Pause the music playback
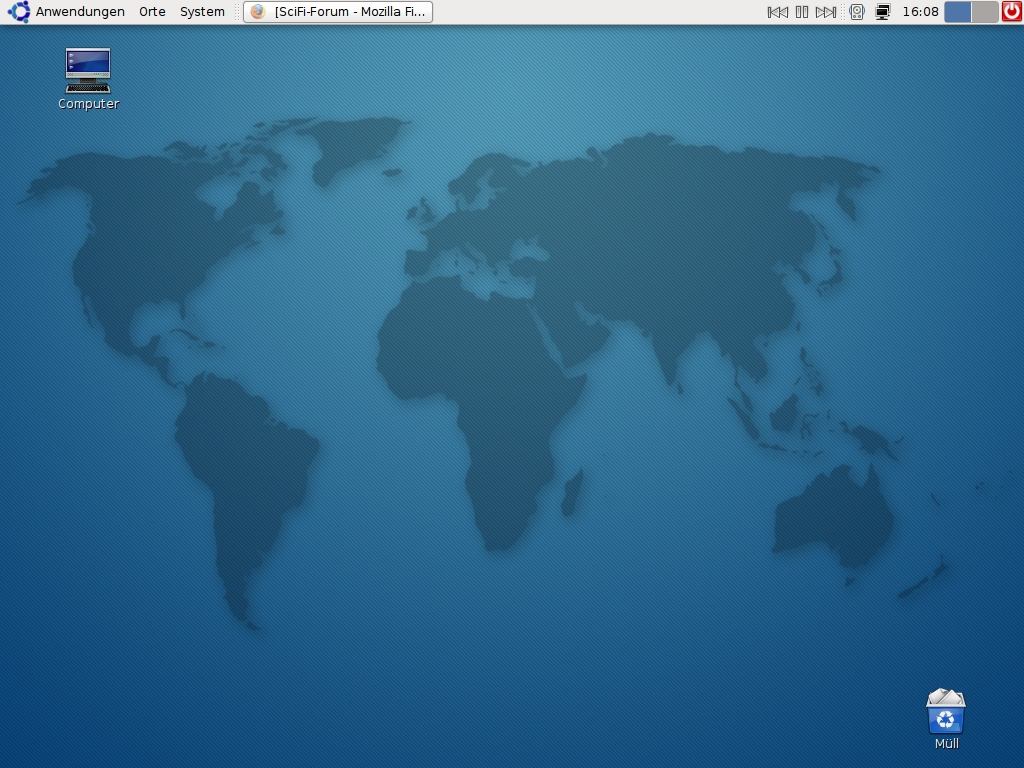The image size is (1024, 768). pyautogui.click(x=801, y=12)
